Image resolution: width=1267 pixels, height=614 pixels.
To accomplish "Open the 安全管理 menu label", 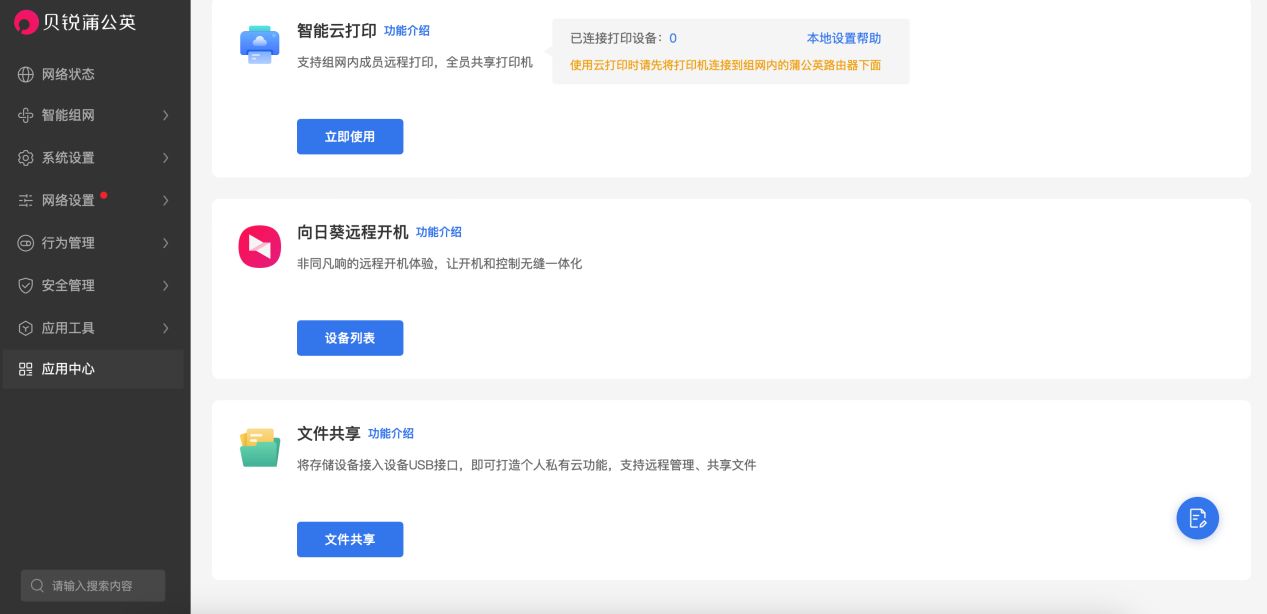I will (x=68, y=285).
